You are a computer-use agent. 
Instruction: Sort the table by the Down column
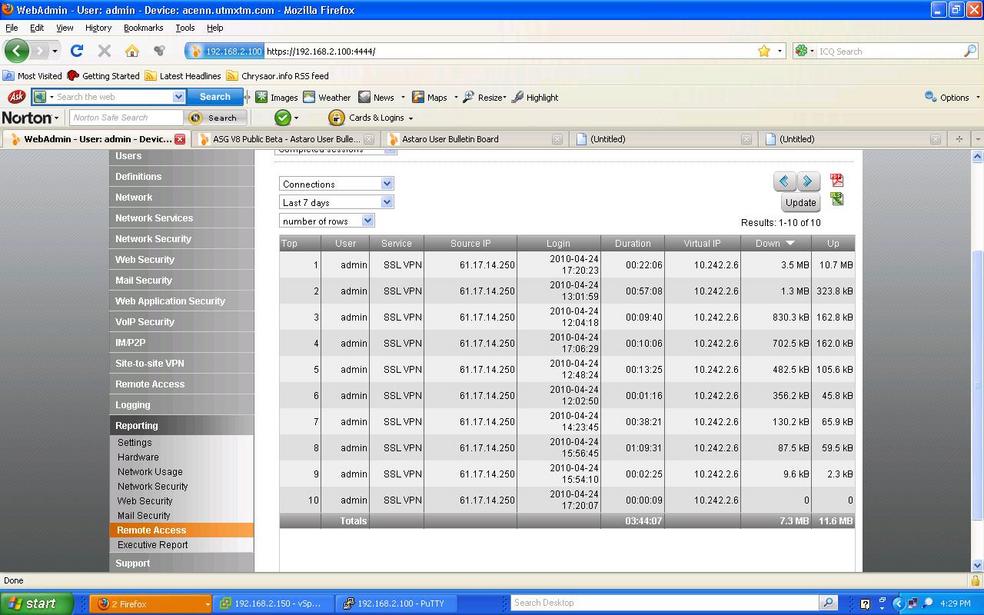(x=775, y=243)
